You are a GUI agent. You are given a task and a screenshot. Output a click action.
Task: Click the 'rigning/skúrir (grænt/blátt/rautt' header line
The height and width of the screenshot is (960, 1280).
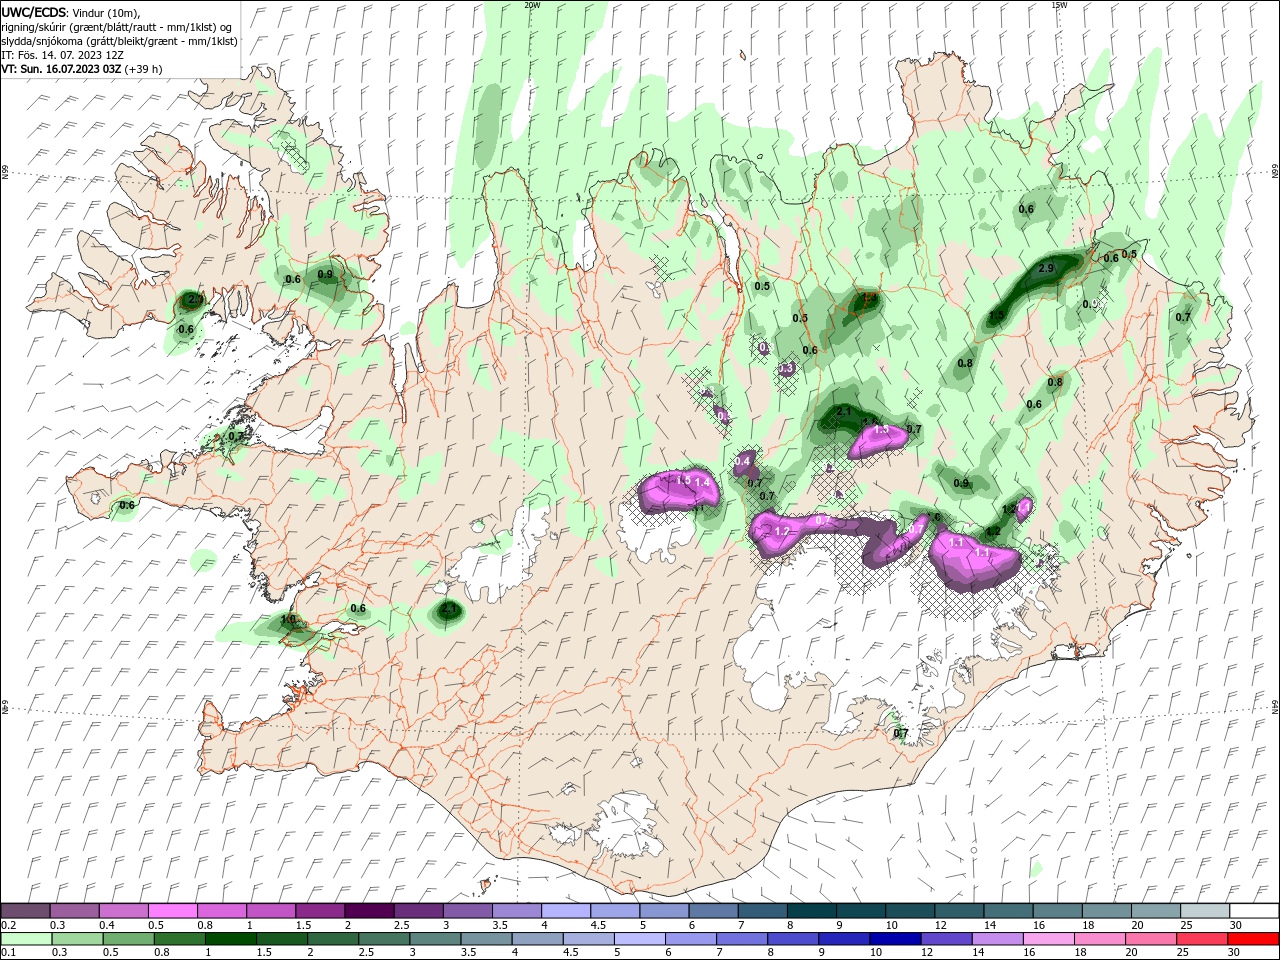[x=117, y=27]
